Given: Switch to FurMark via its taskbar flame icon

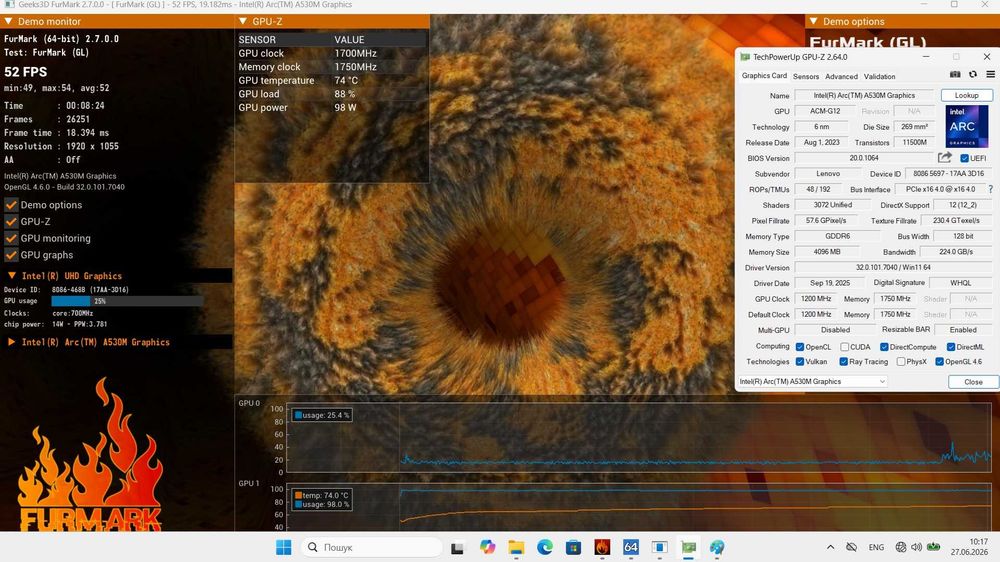Looking at the screenshot, I should 602,547.
